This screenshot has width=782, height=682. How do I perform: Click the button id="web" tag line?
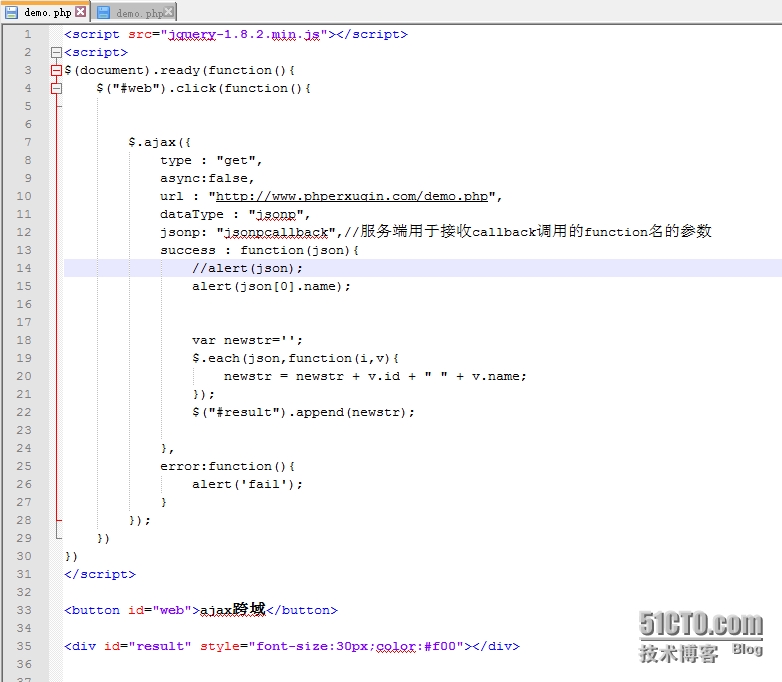201,610
